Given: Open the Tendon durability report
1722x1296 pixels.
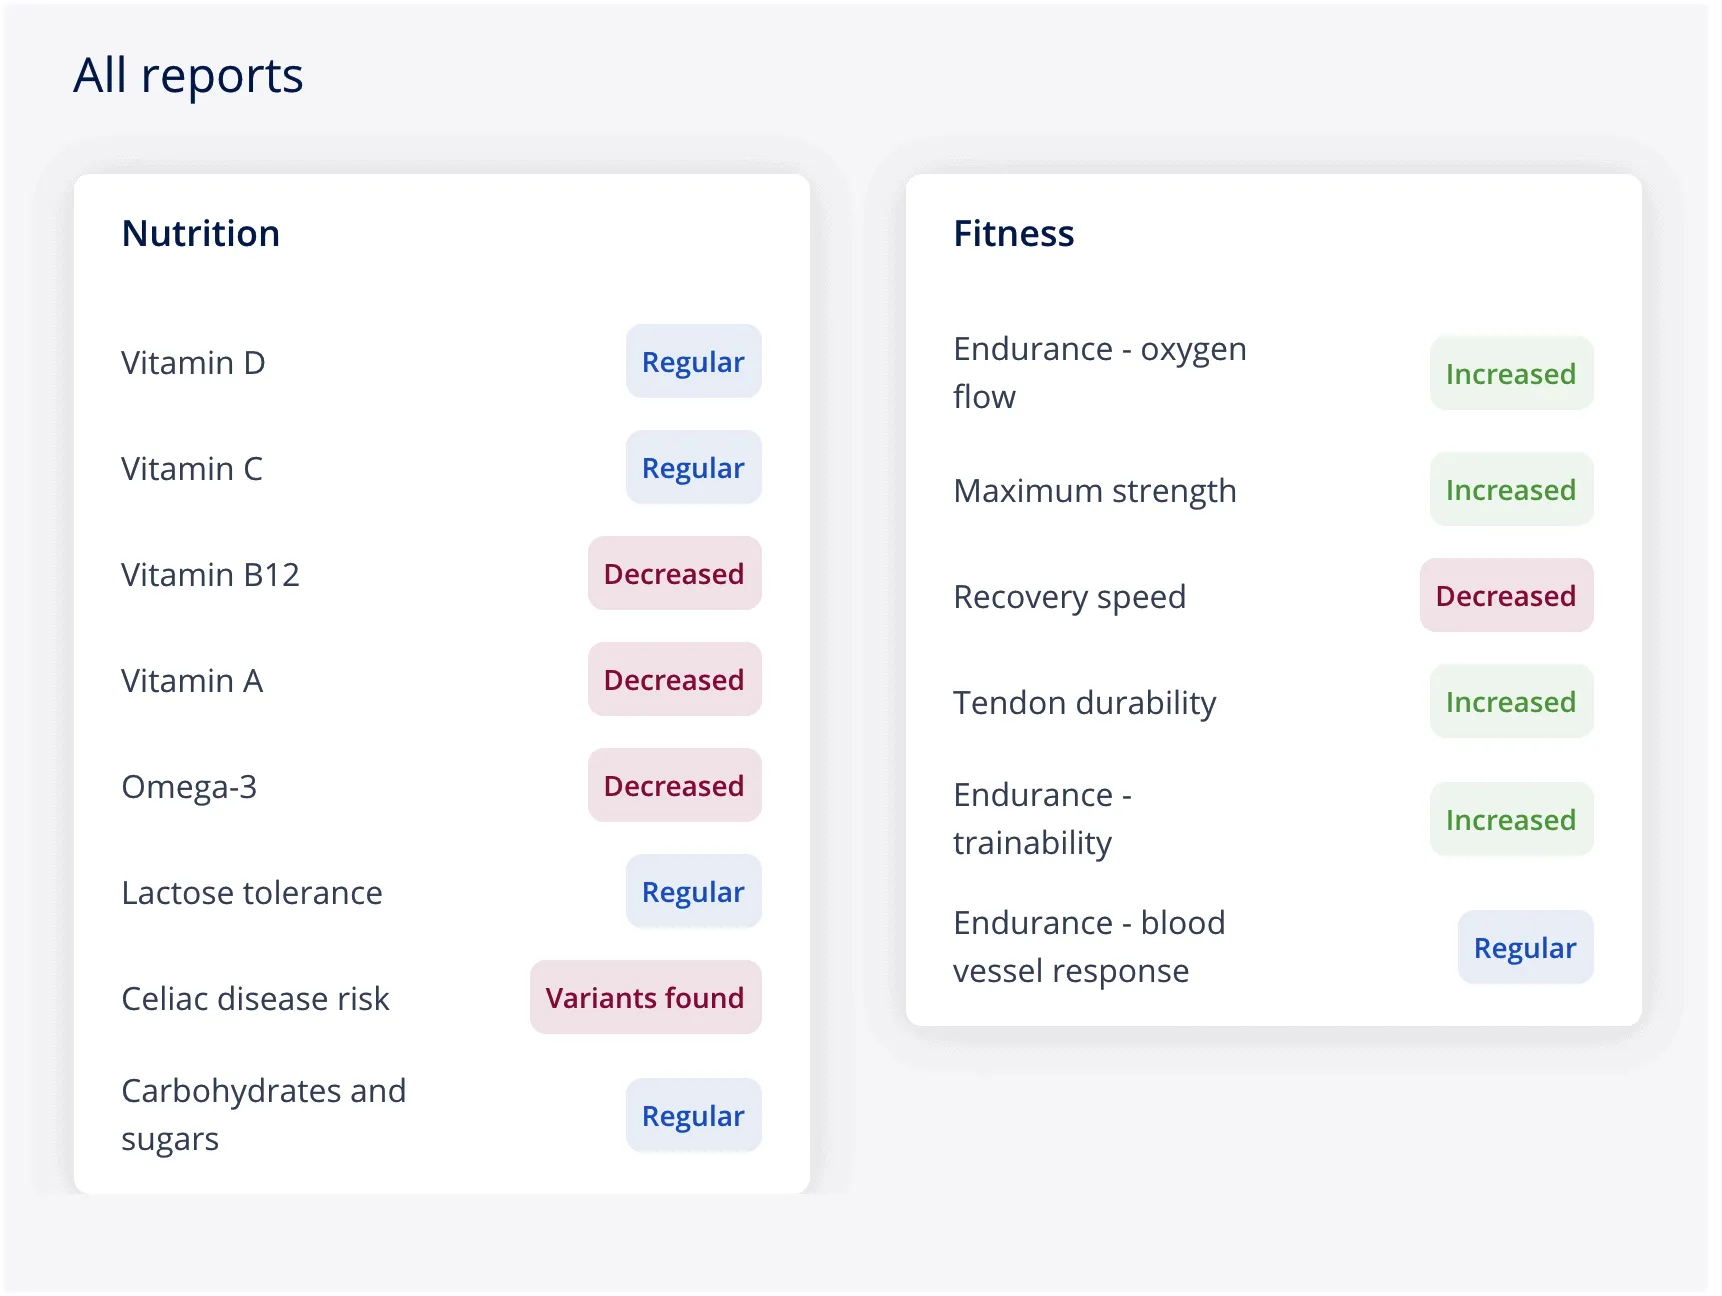Looking at the screenshot, I should pyautogui.click(x=1273, y=701).
